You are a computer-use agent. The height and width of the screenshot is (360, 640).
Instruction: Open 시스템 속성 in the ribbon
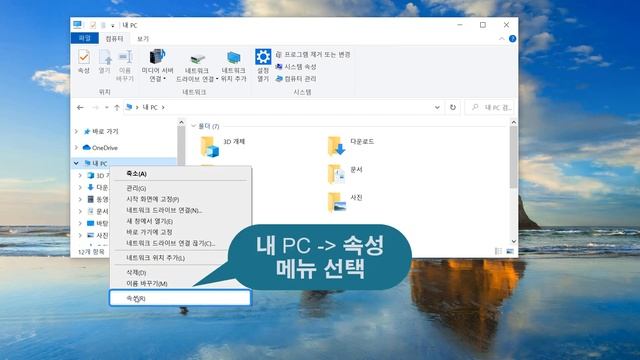[296, 67]
